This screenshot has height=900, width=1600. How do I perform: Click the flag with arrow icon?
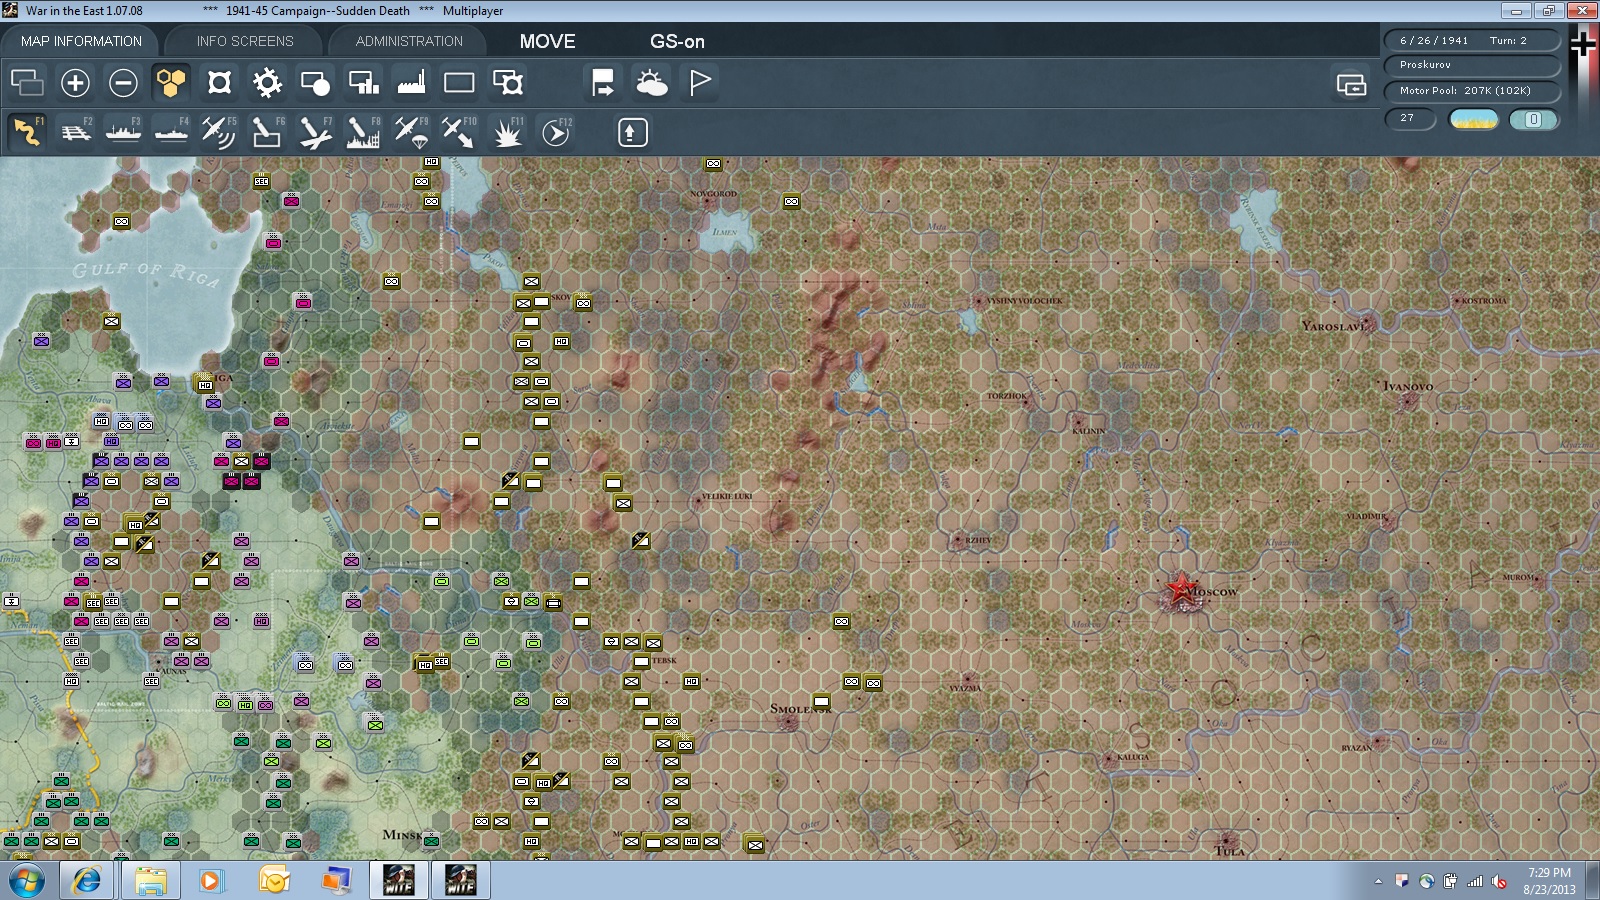tap(603, 82)
